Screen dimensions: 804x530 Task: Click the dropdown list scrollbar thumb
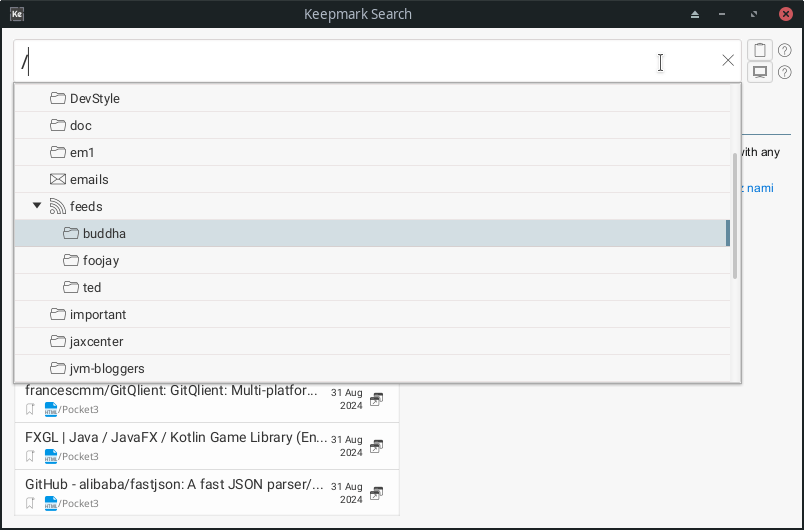[x=735, y=215]
